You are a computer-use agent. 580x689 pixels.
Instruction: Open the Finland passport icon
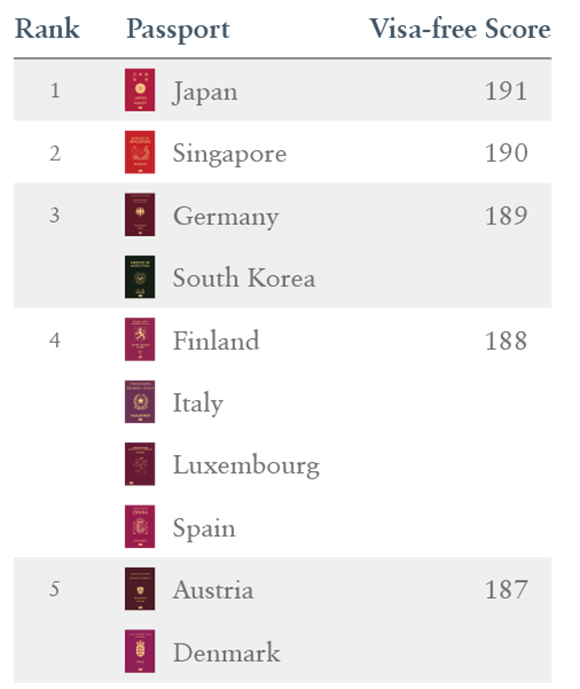(x=140, y=339)
